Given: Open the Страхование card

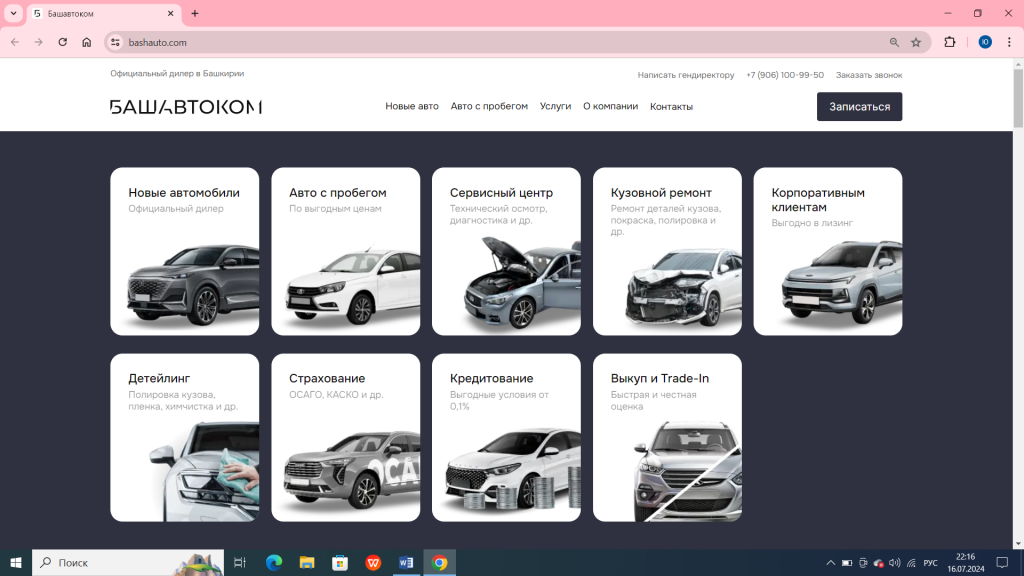Looking at the screenshot, I should click(345, 438).
